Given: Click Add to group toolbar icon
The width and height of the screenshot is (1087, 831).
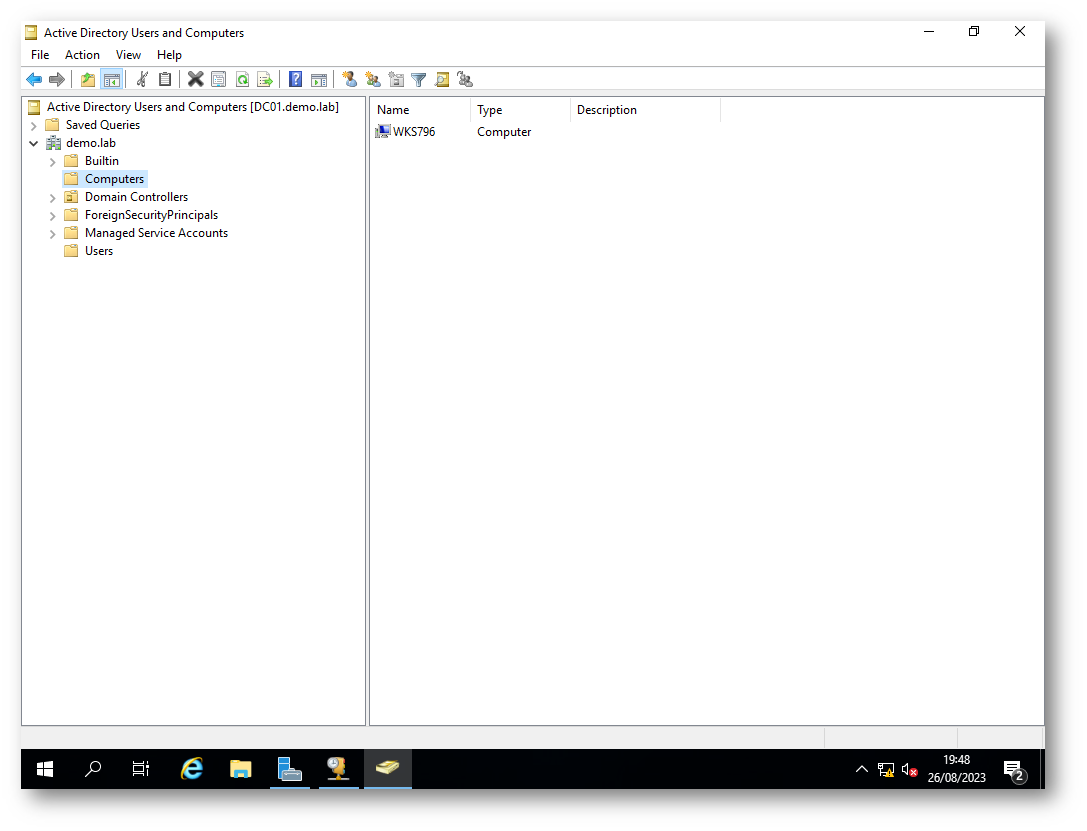Looking at the screenshot, I should [x=465, y=80].
